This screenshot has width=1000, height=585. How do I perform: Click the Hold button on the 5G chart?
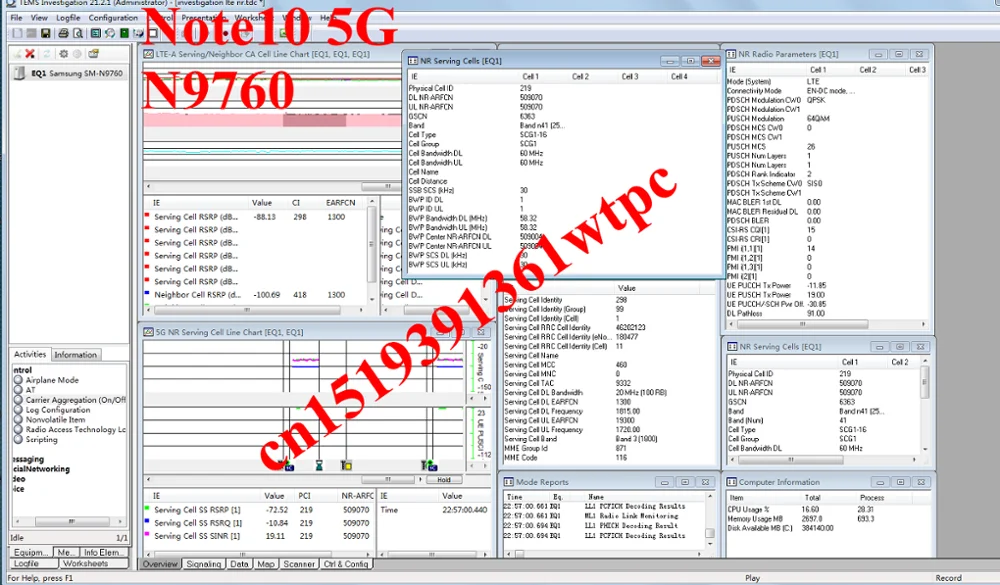coord(444,480)
